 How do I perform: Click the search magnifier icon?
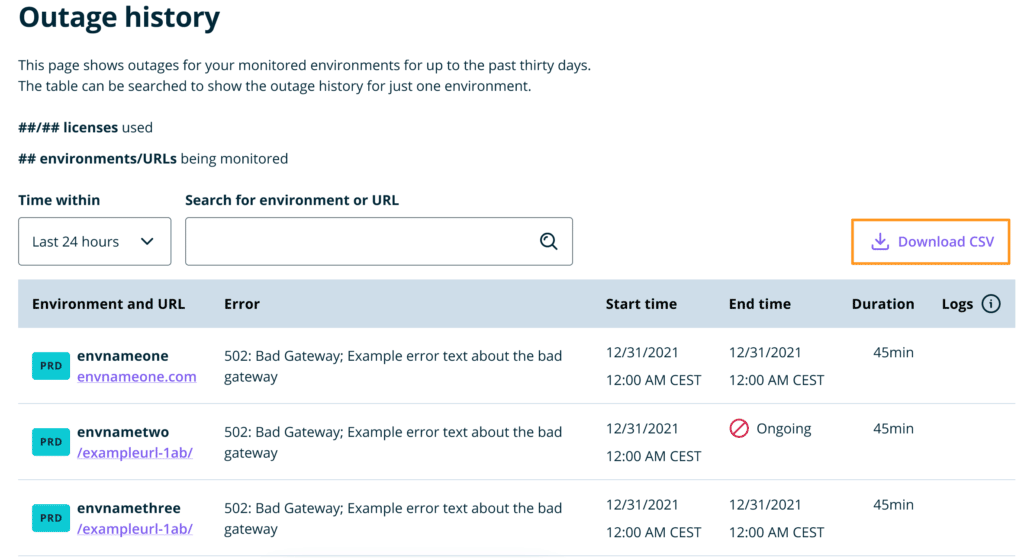pyautogui.click(x=548, y=241)
